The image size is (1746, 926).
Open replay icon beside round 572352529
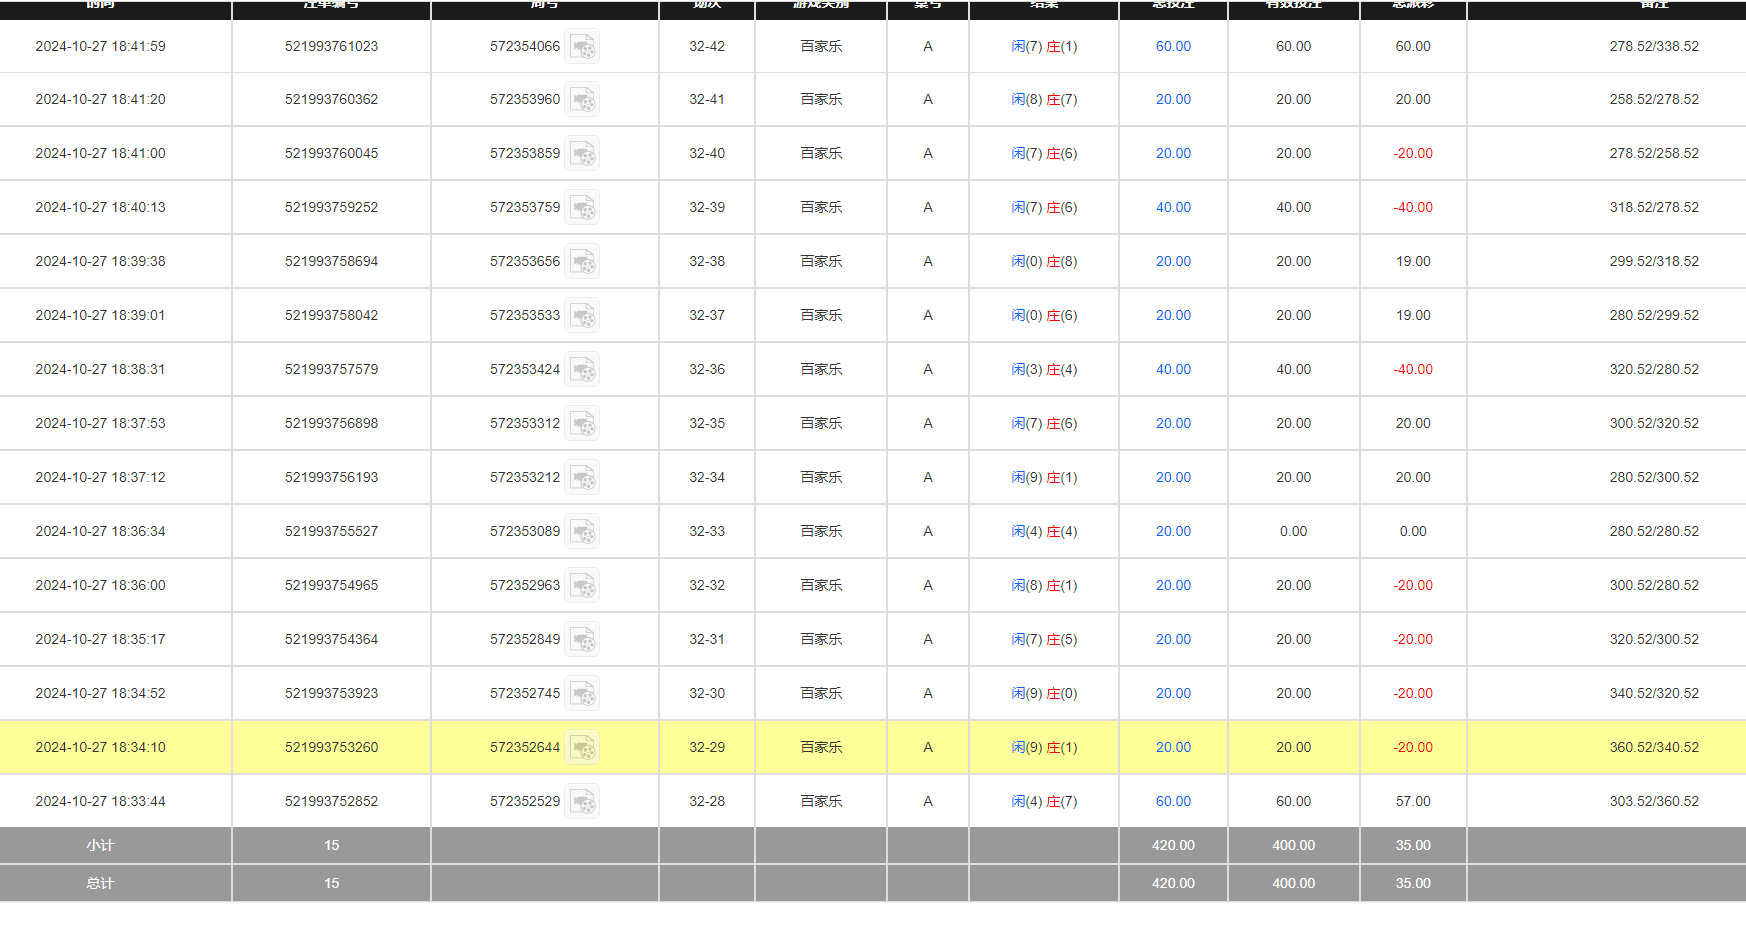pyautogui.click(x=582, y=802)
